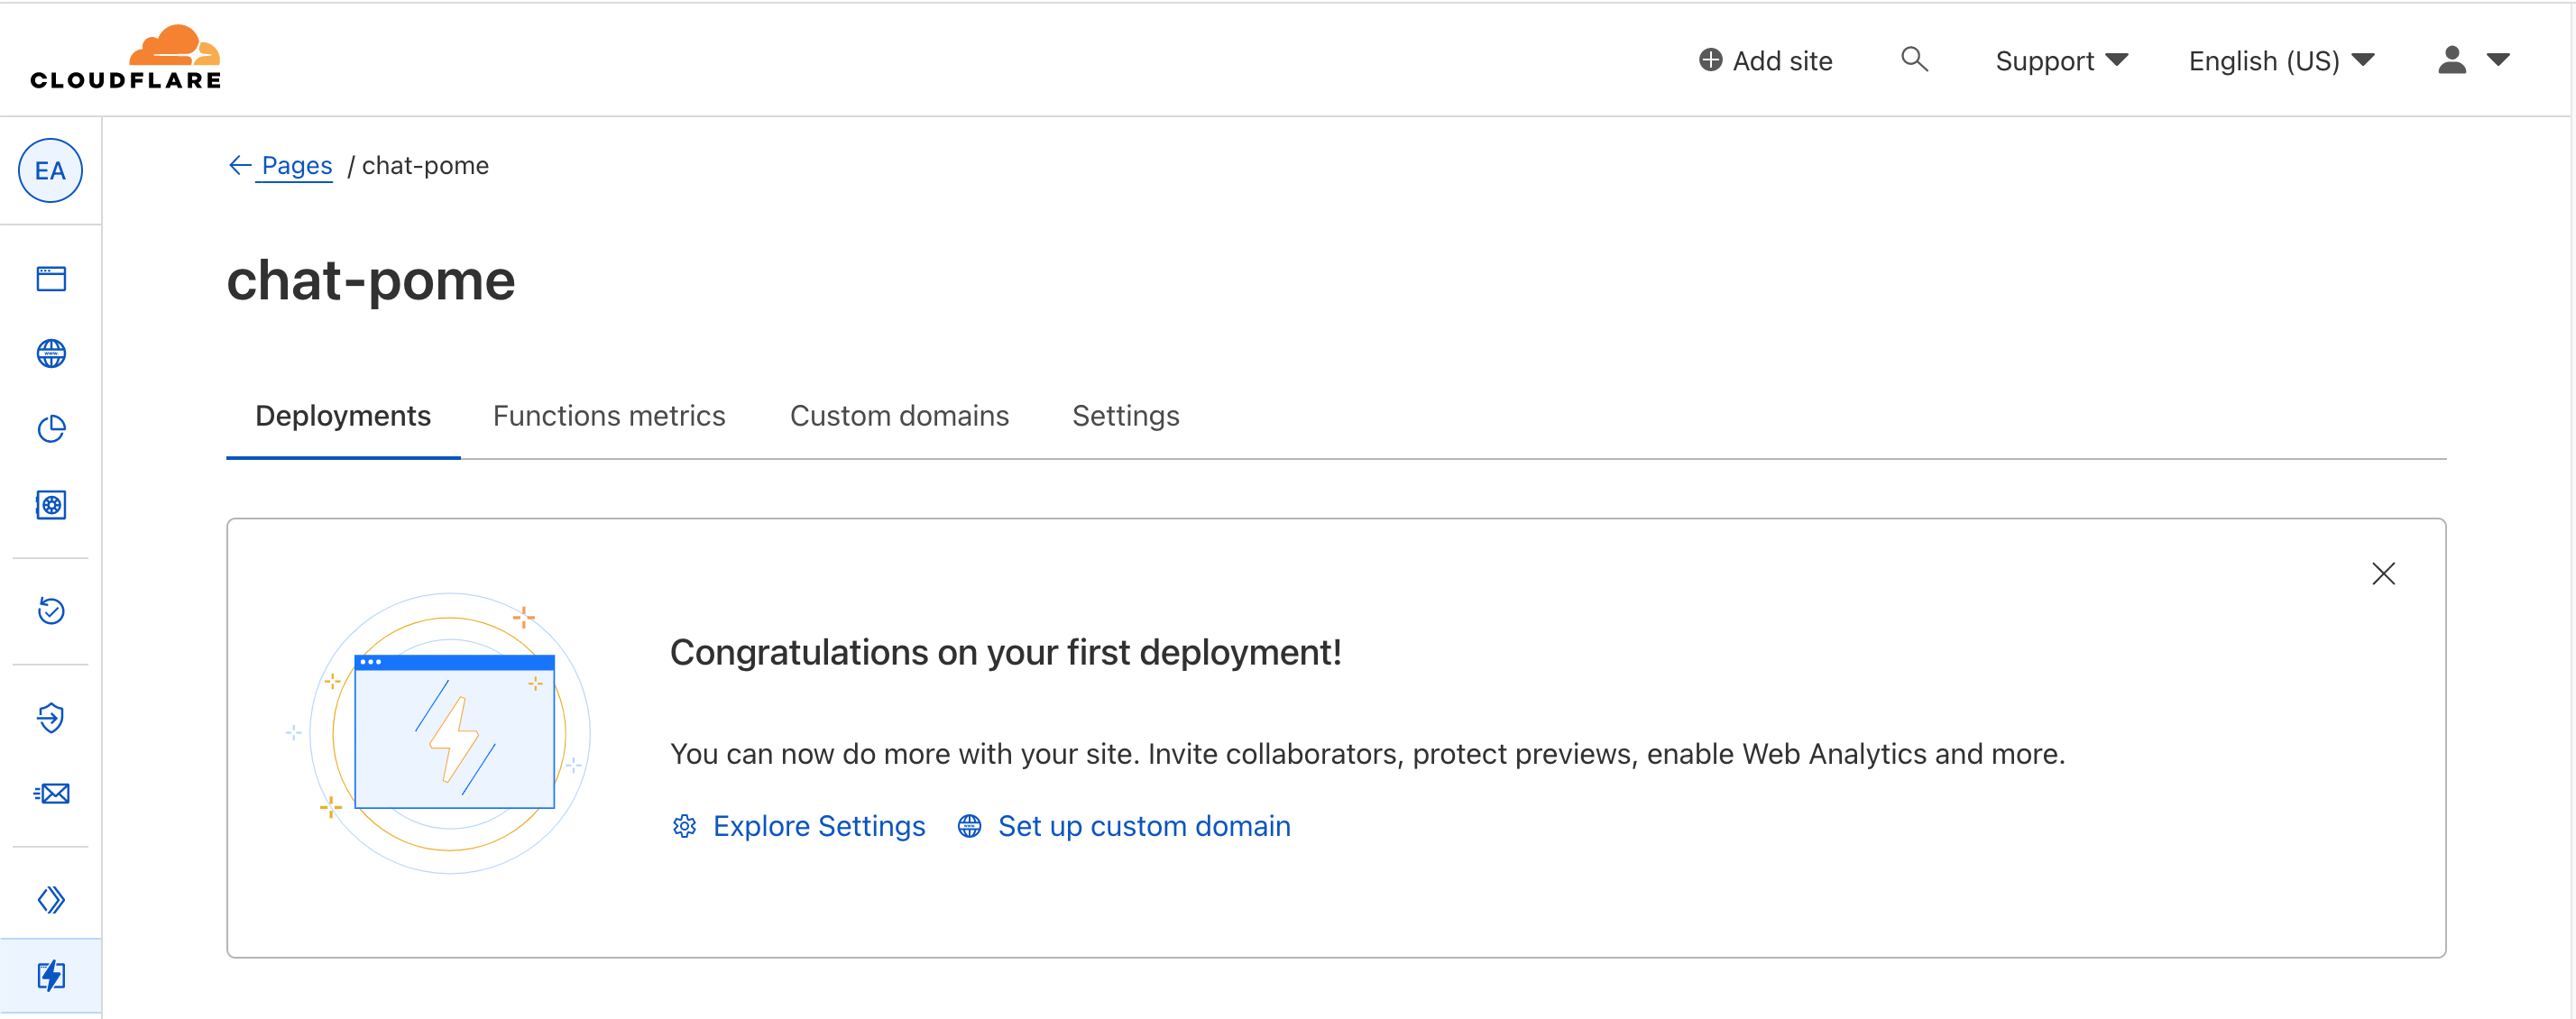
Task: Select the Deployments tab
Action: click(343, 416)
